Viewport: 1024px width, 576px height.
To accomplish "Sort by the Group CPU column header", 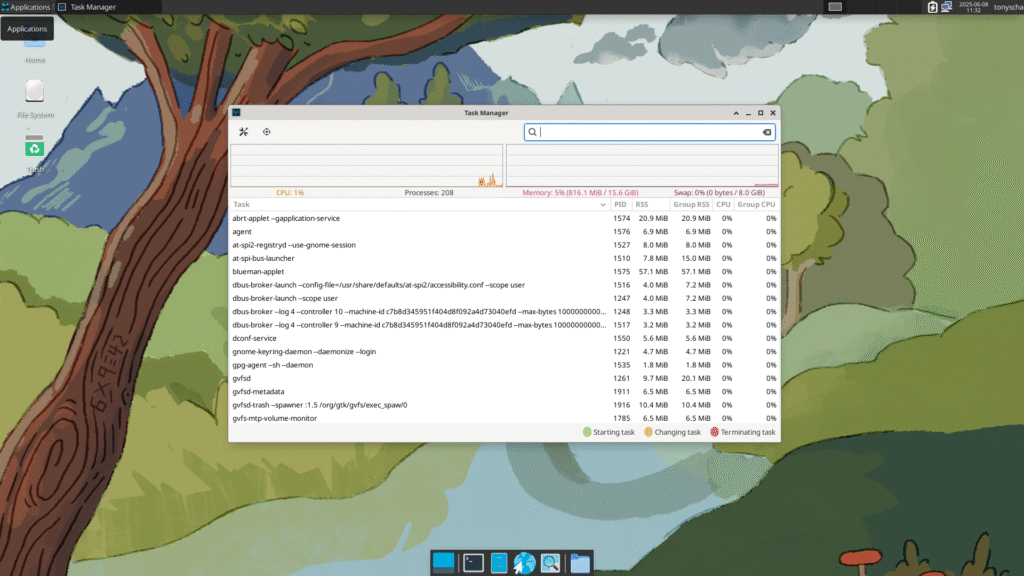I will tap(756, 204).
